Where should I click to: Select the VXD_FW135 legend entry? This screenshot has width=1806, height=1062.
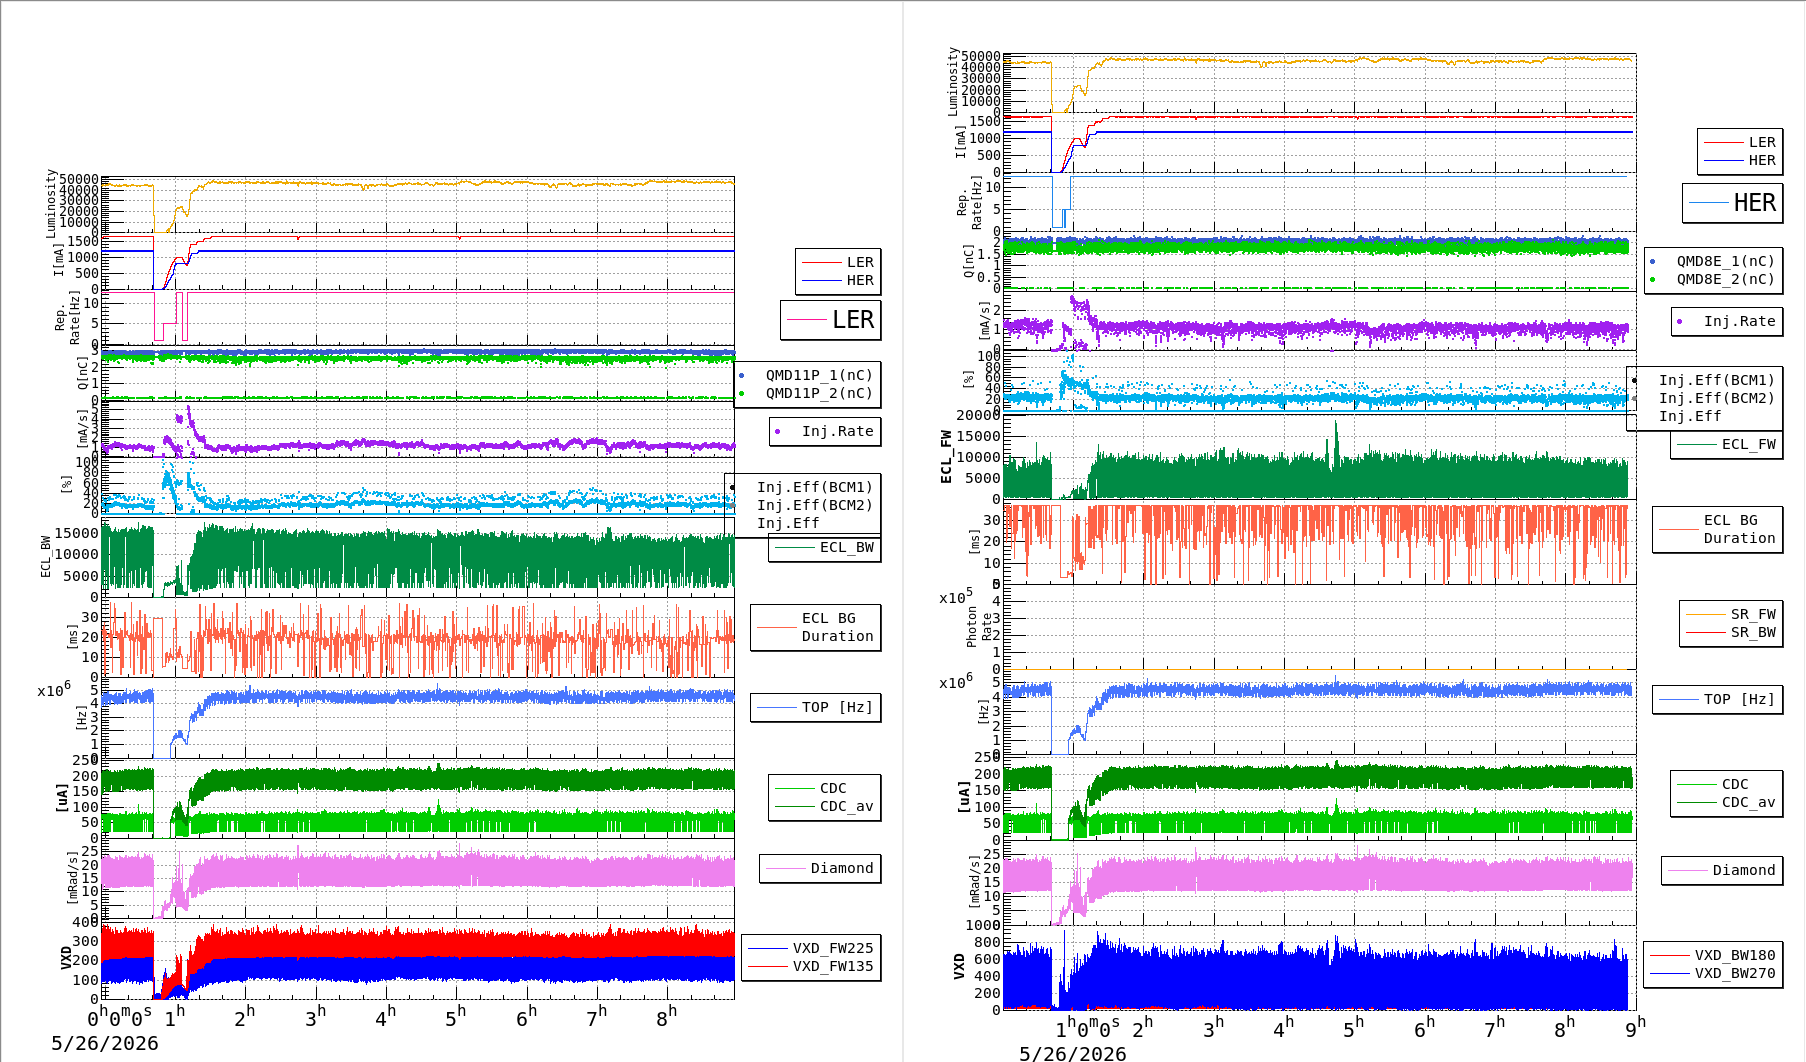pos(833,966)
